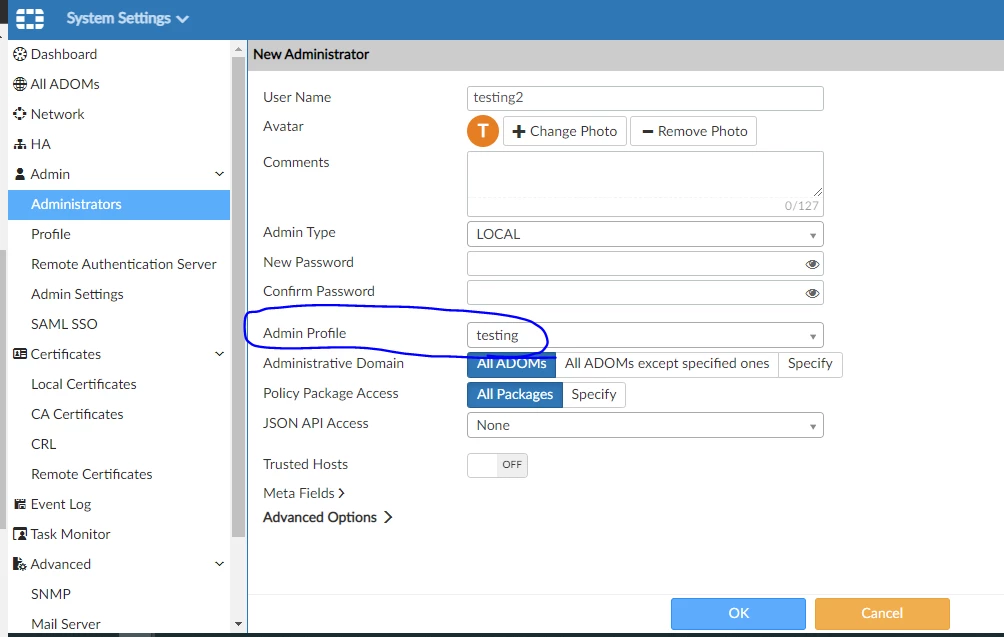Click the Change Photo button
1004x637 pixels.
tap(565, 131)
